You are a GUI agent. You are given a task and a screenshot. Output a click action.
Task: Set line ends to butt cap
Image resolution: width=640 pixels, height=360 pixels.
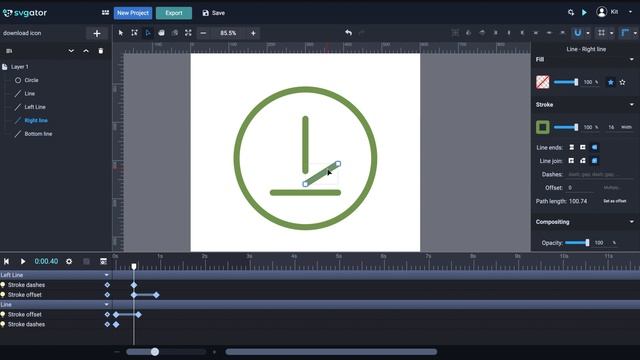571,147
